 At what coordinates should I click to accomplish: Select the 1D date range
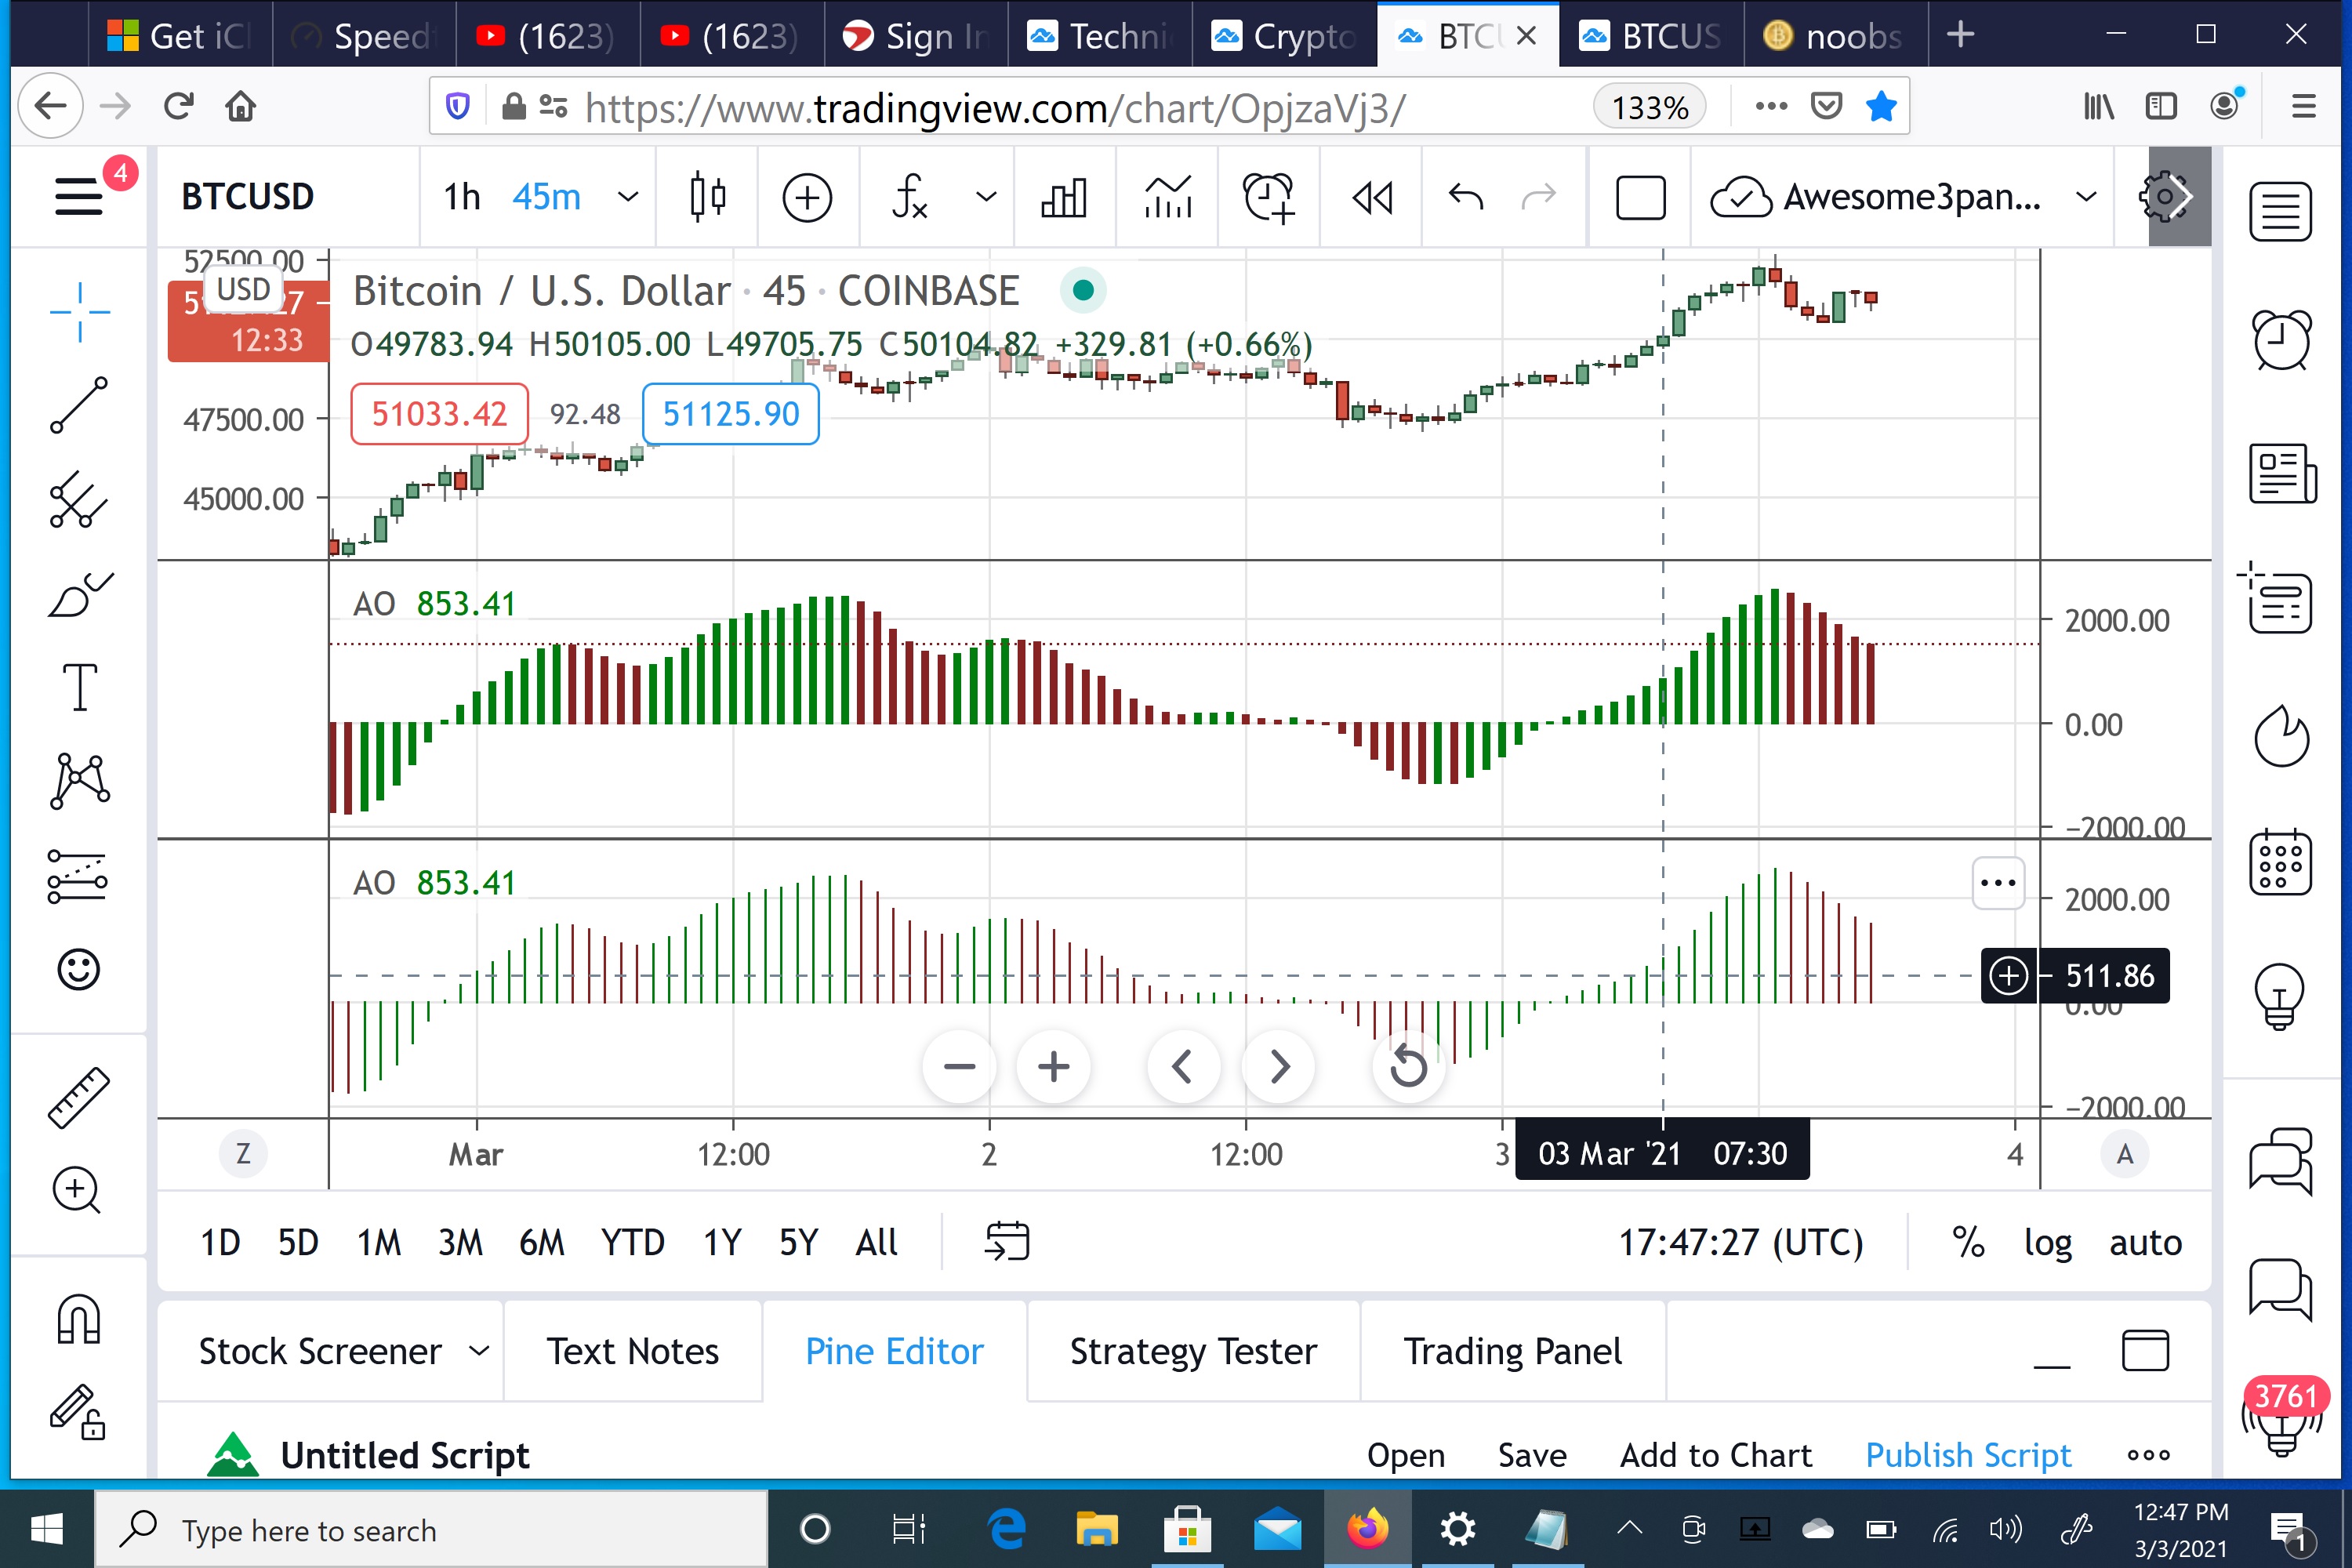[220, 1243]
